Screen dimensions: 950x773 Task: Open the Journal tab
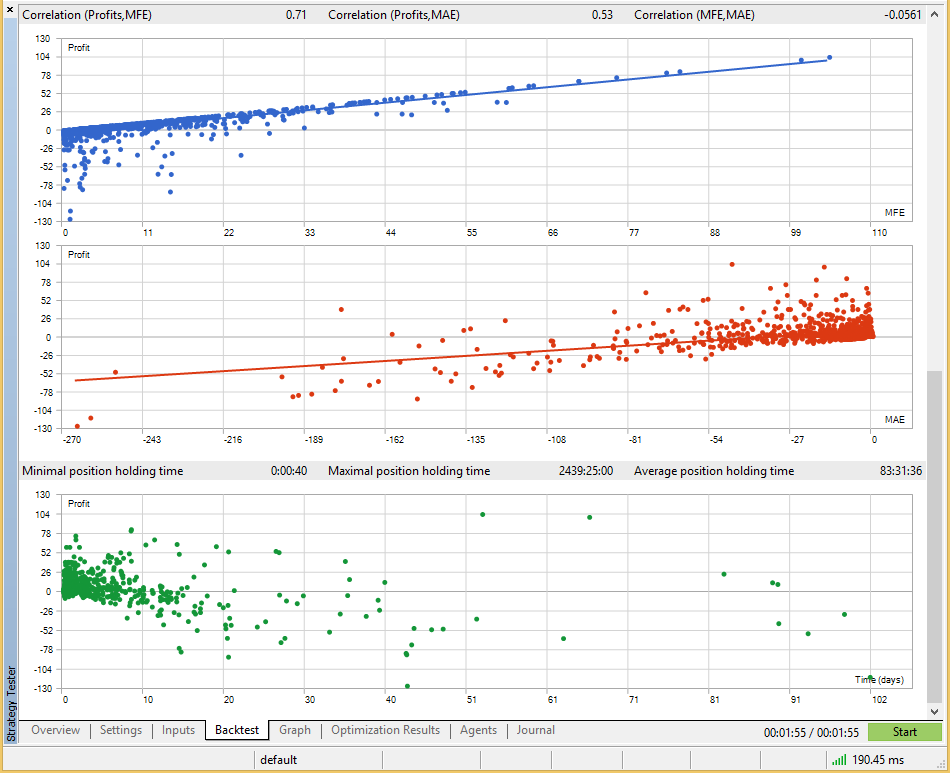pyautogui.click(x=535, y=731)
